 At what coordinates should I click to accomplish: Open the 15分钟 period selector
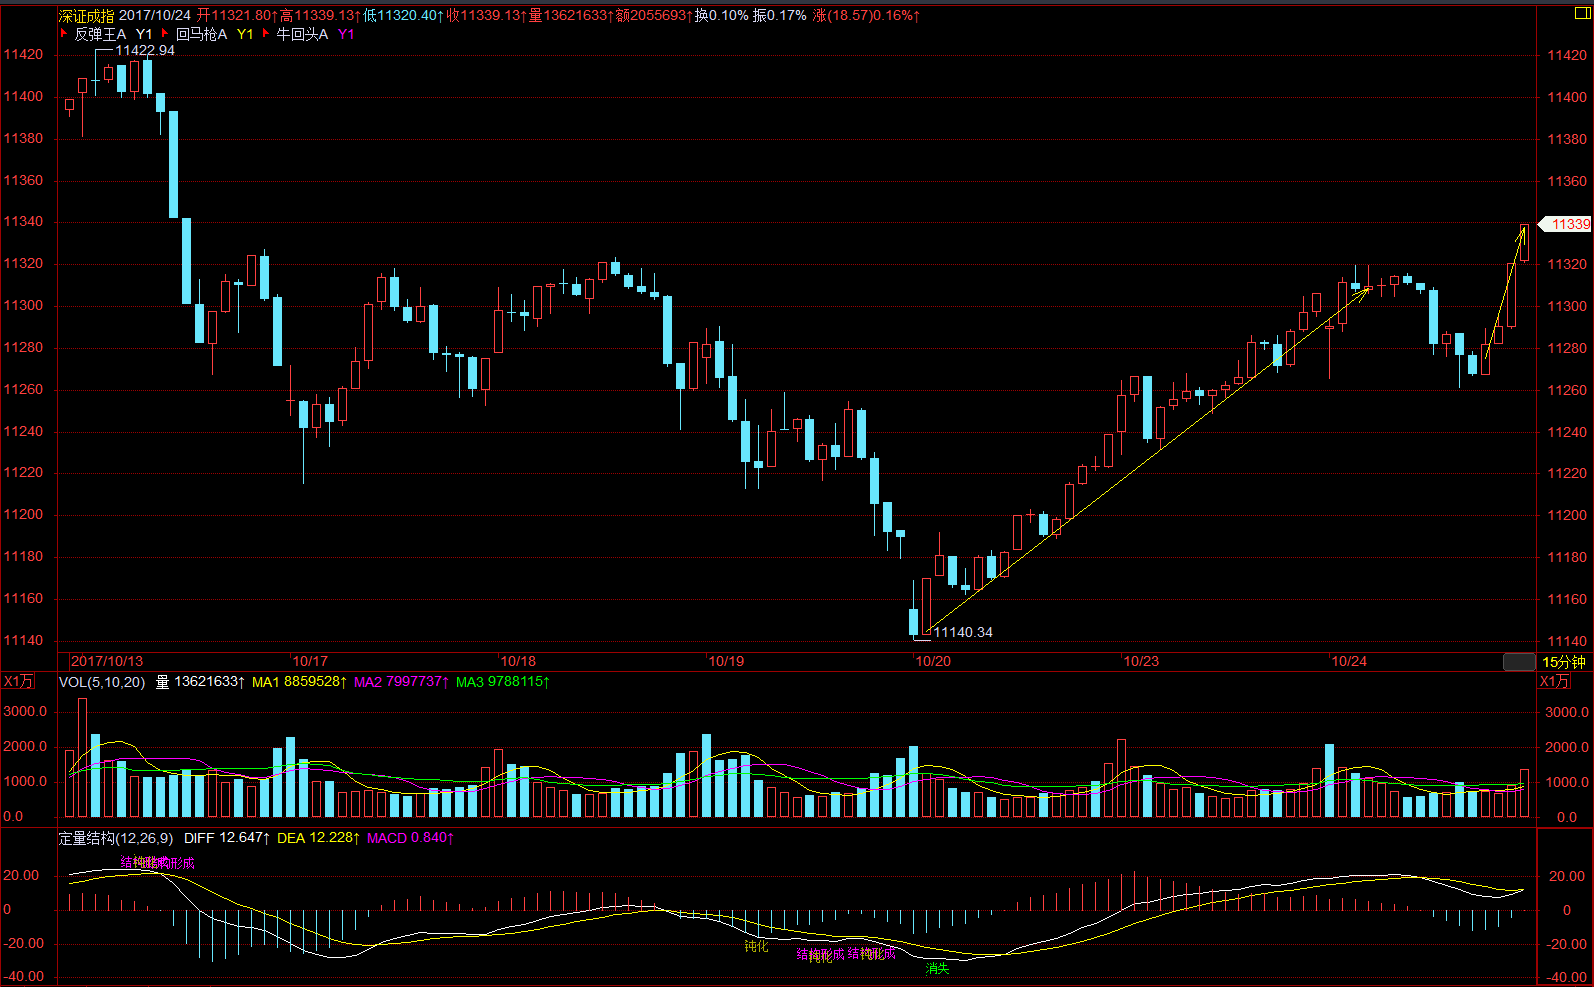click(1563, 662)
